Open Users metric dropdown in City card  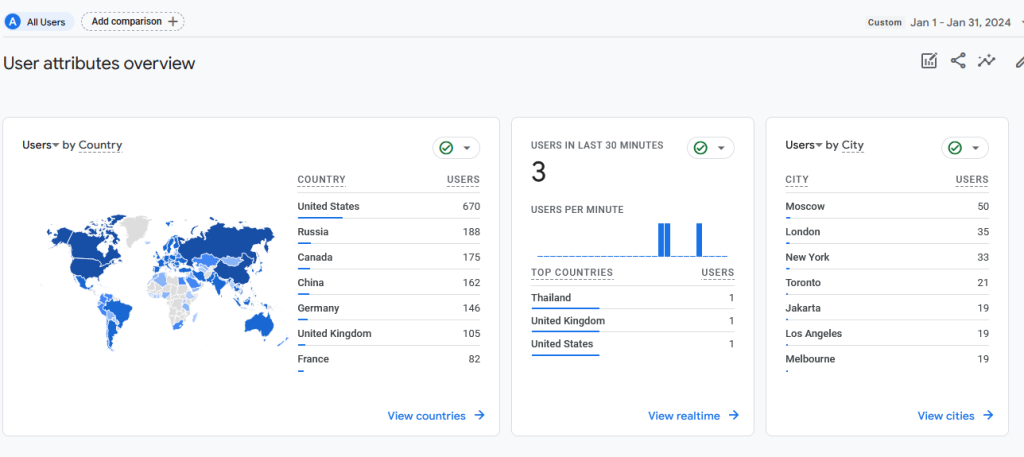804,146
